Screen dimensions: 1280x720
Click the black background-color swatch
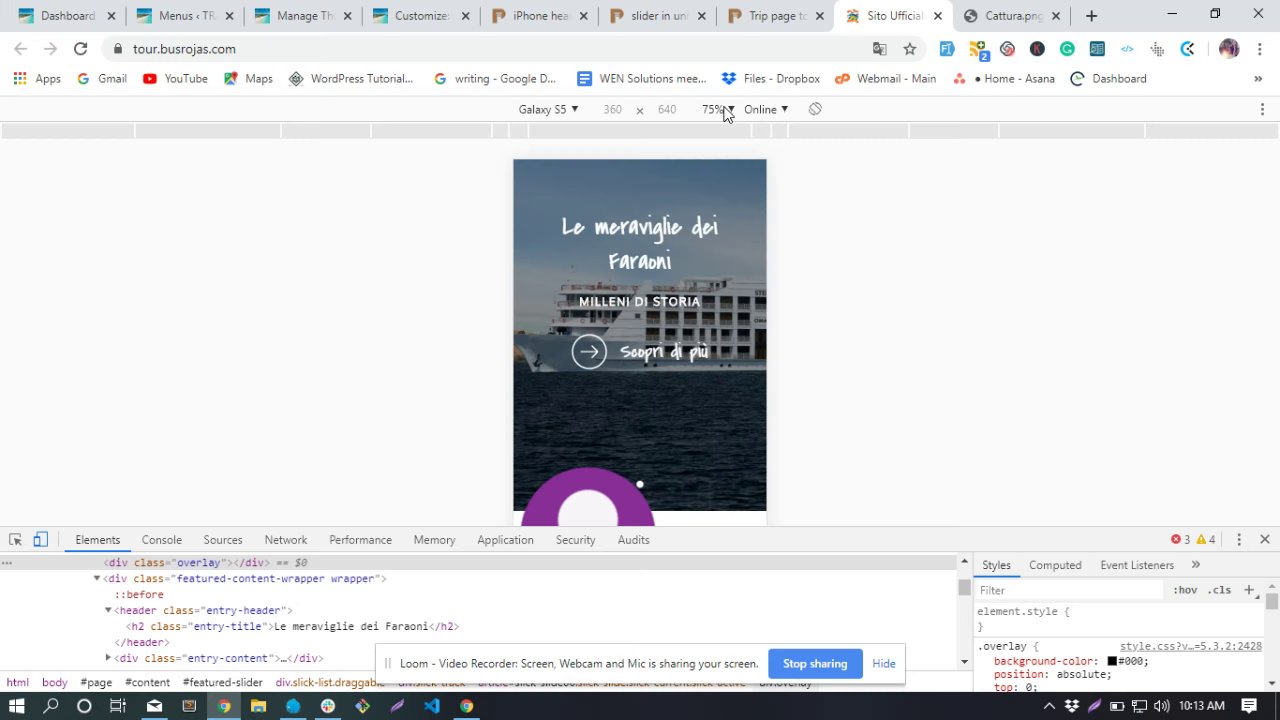point(1112,661)
